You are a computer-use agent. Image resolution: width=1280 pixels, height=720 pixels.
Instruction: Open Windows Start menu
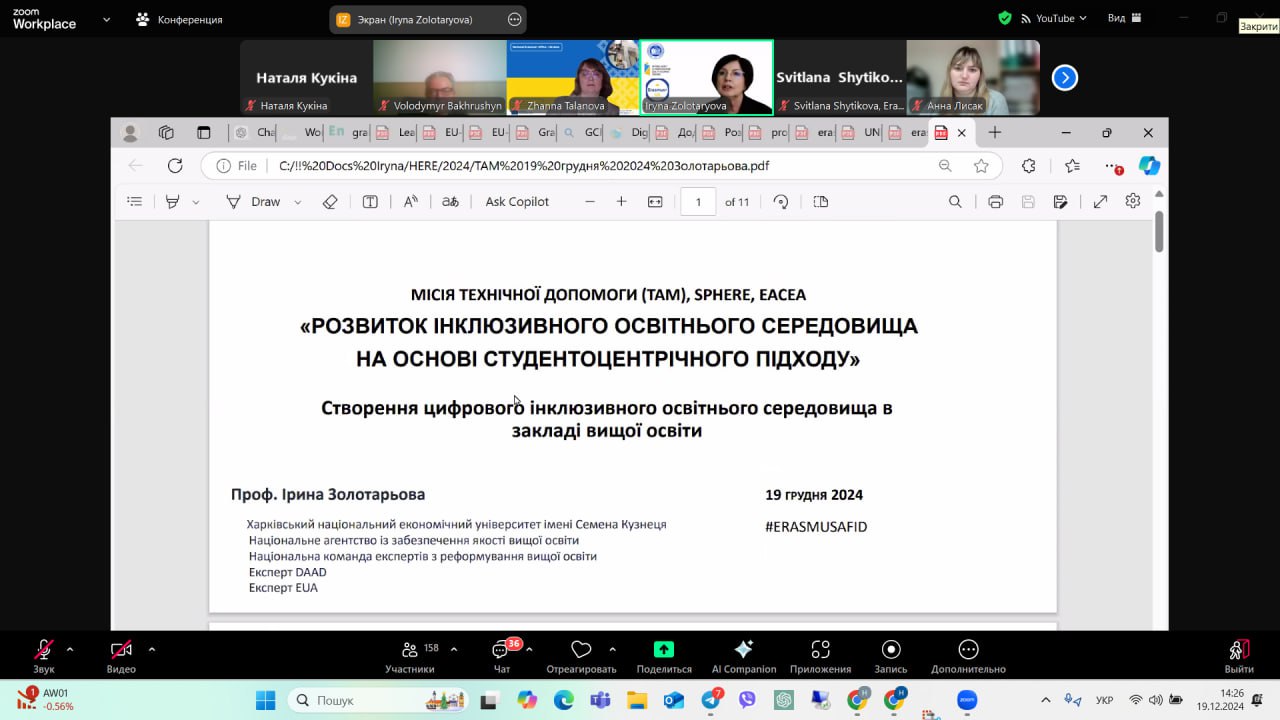click(265, 700)
